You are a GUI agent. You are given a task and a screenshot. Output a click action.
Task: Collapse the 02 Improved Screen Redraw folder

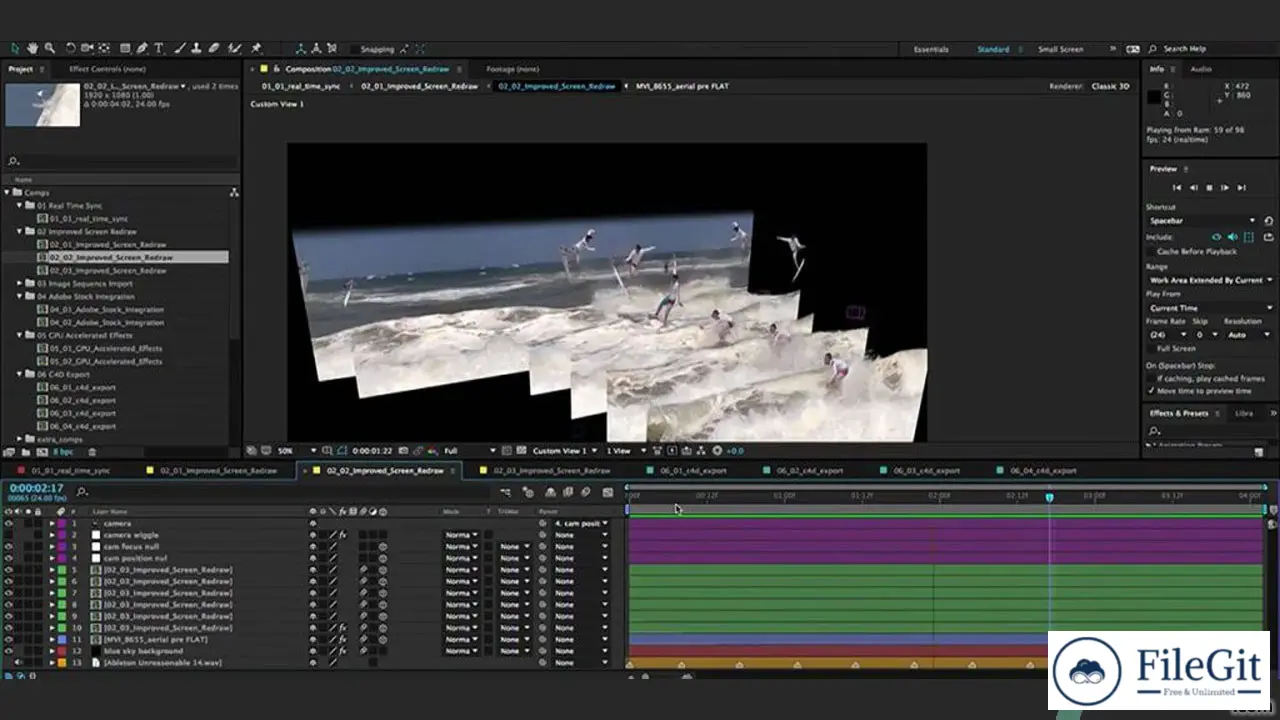[19, 231]
